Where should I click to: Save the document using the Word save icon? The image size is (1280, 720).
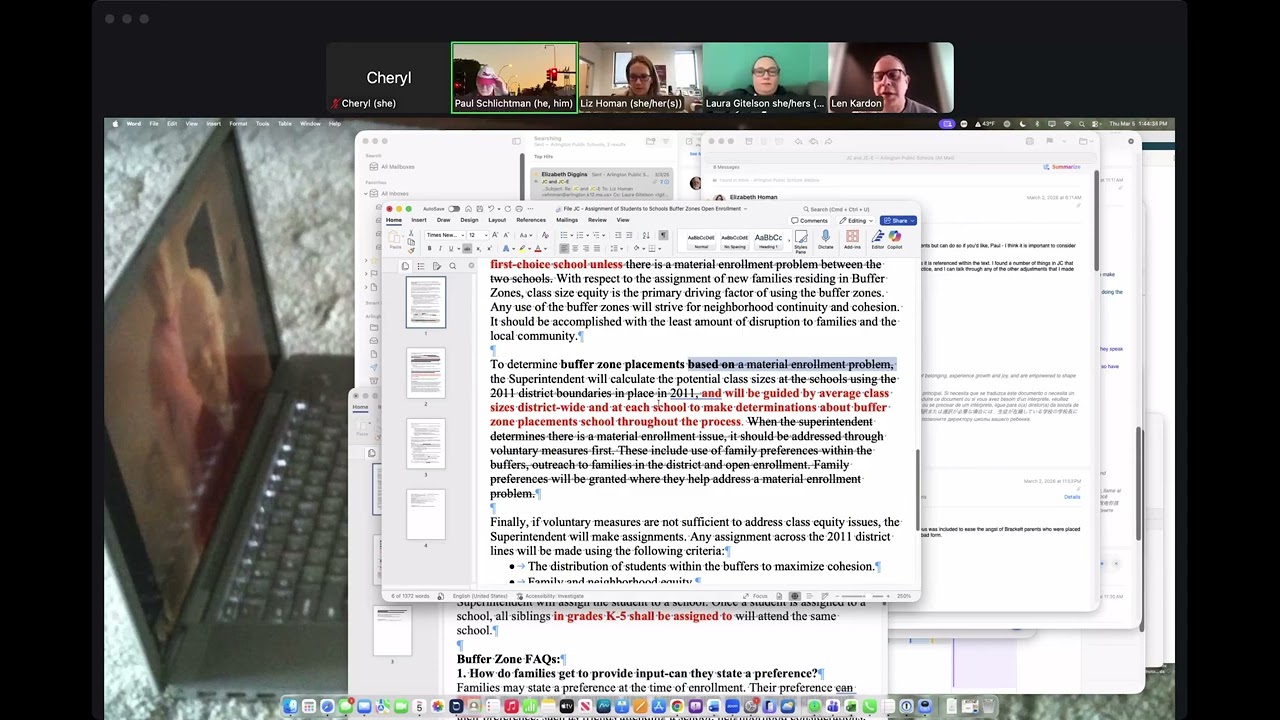click(480, 209)
